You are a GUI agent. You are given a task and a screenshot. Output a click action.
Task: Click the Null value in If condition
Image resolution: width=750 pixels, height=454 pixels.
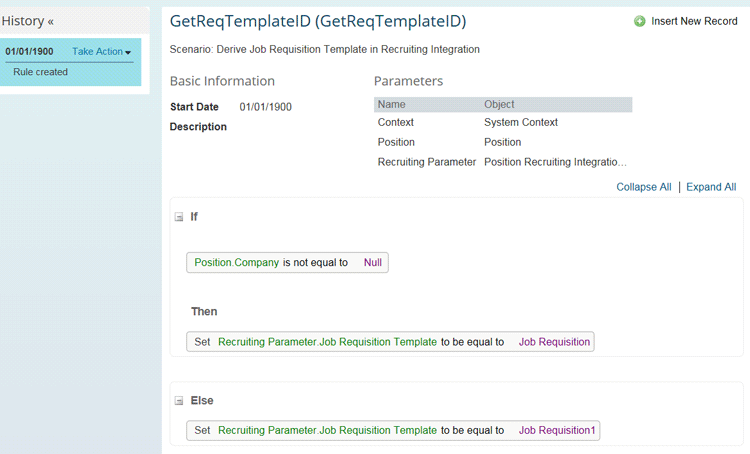click(x=372, y=263)
